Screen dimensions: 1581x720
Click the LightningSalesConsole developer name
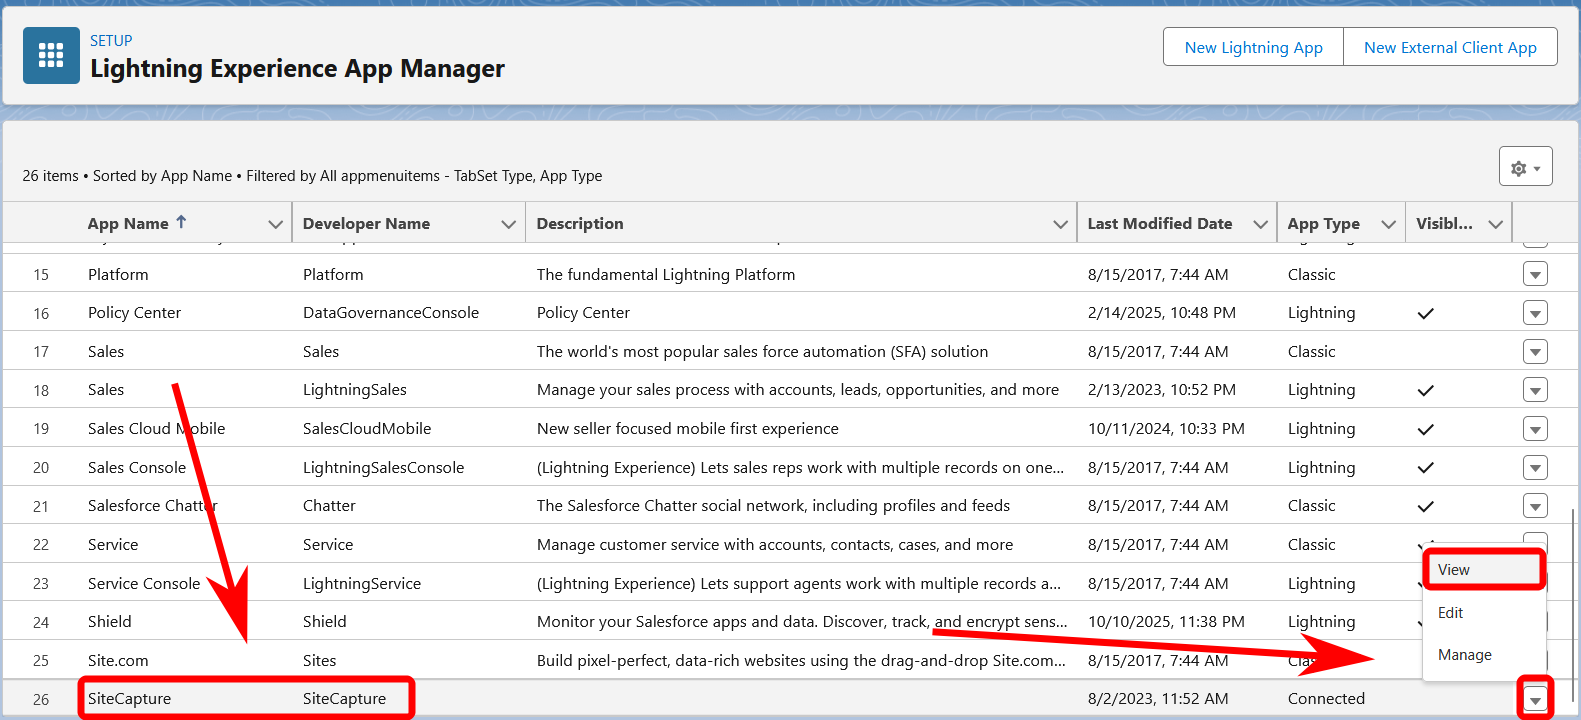384,468
